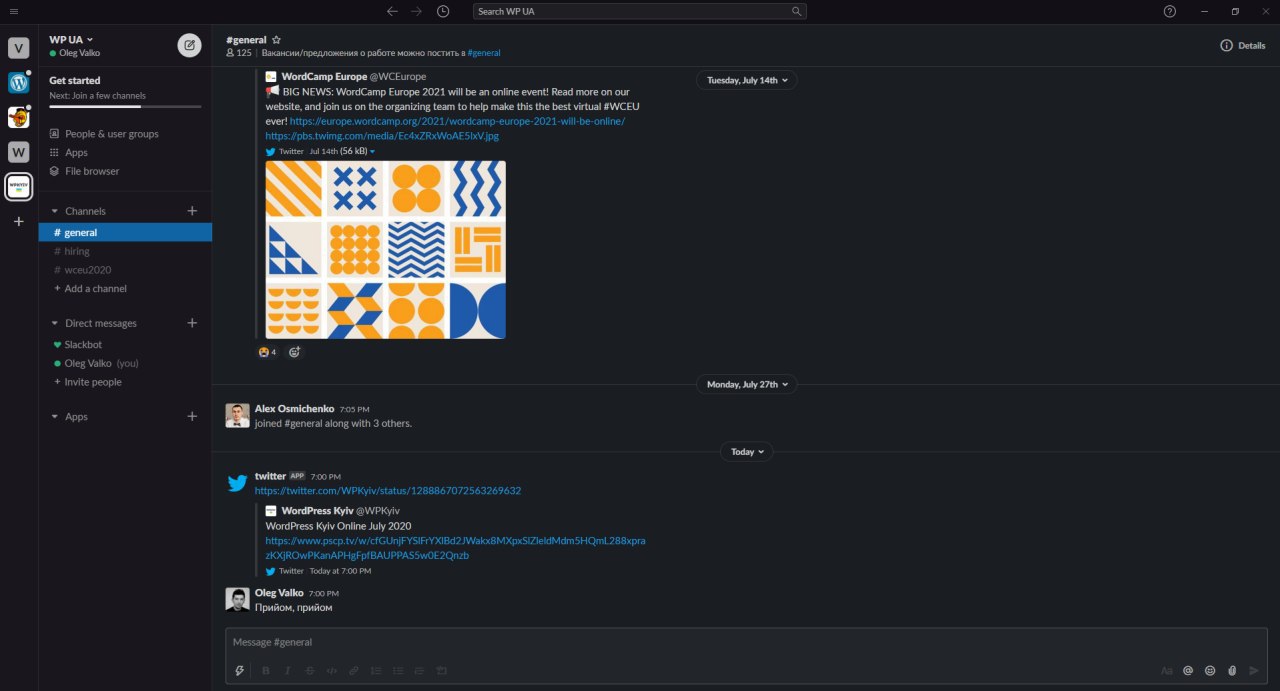Hide formatting with the Aa icon
Screen dimensions: 1280x691
[x=1166, y=670]
